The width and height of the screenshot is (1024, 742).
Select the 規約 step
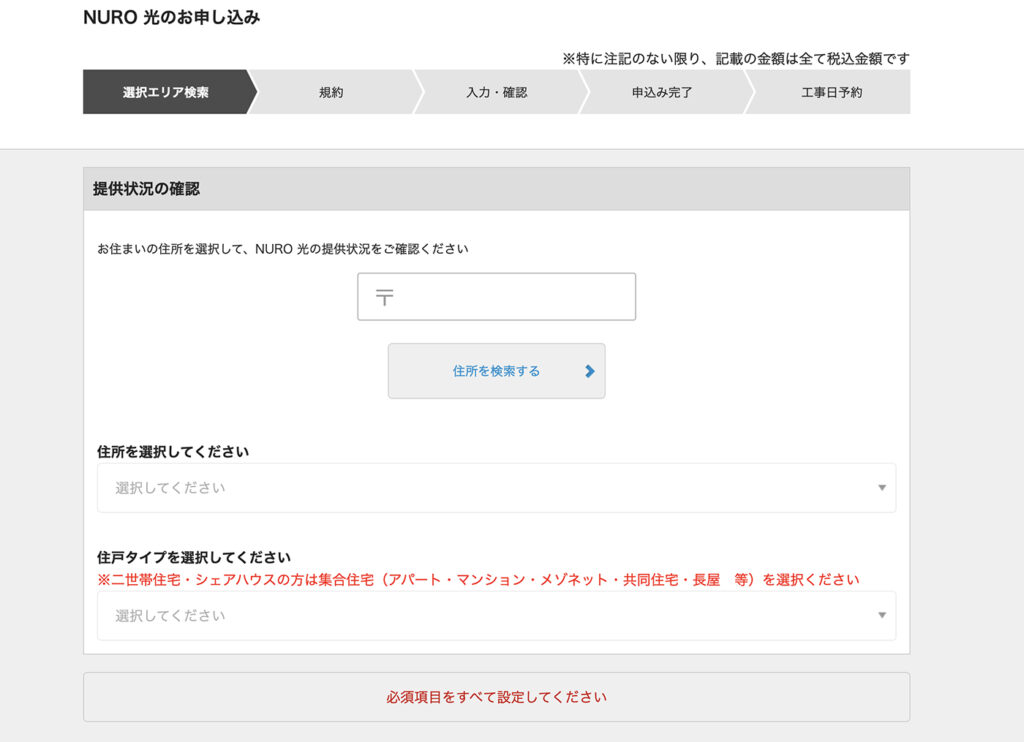(x=331, y=92)
